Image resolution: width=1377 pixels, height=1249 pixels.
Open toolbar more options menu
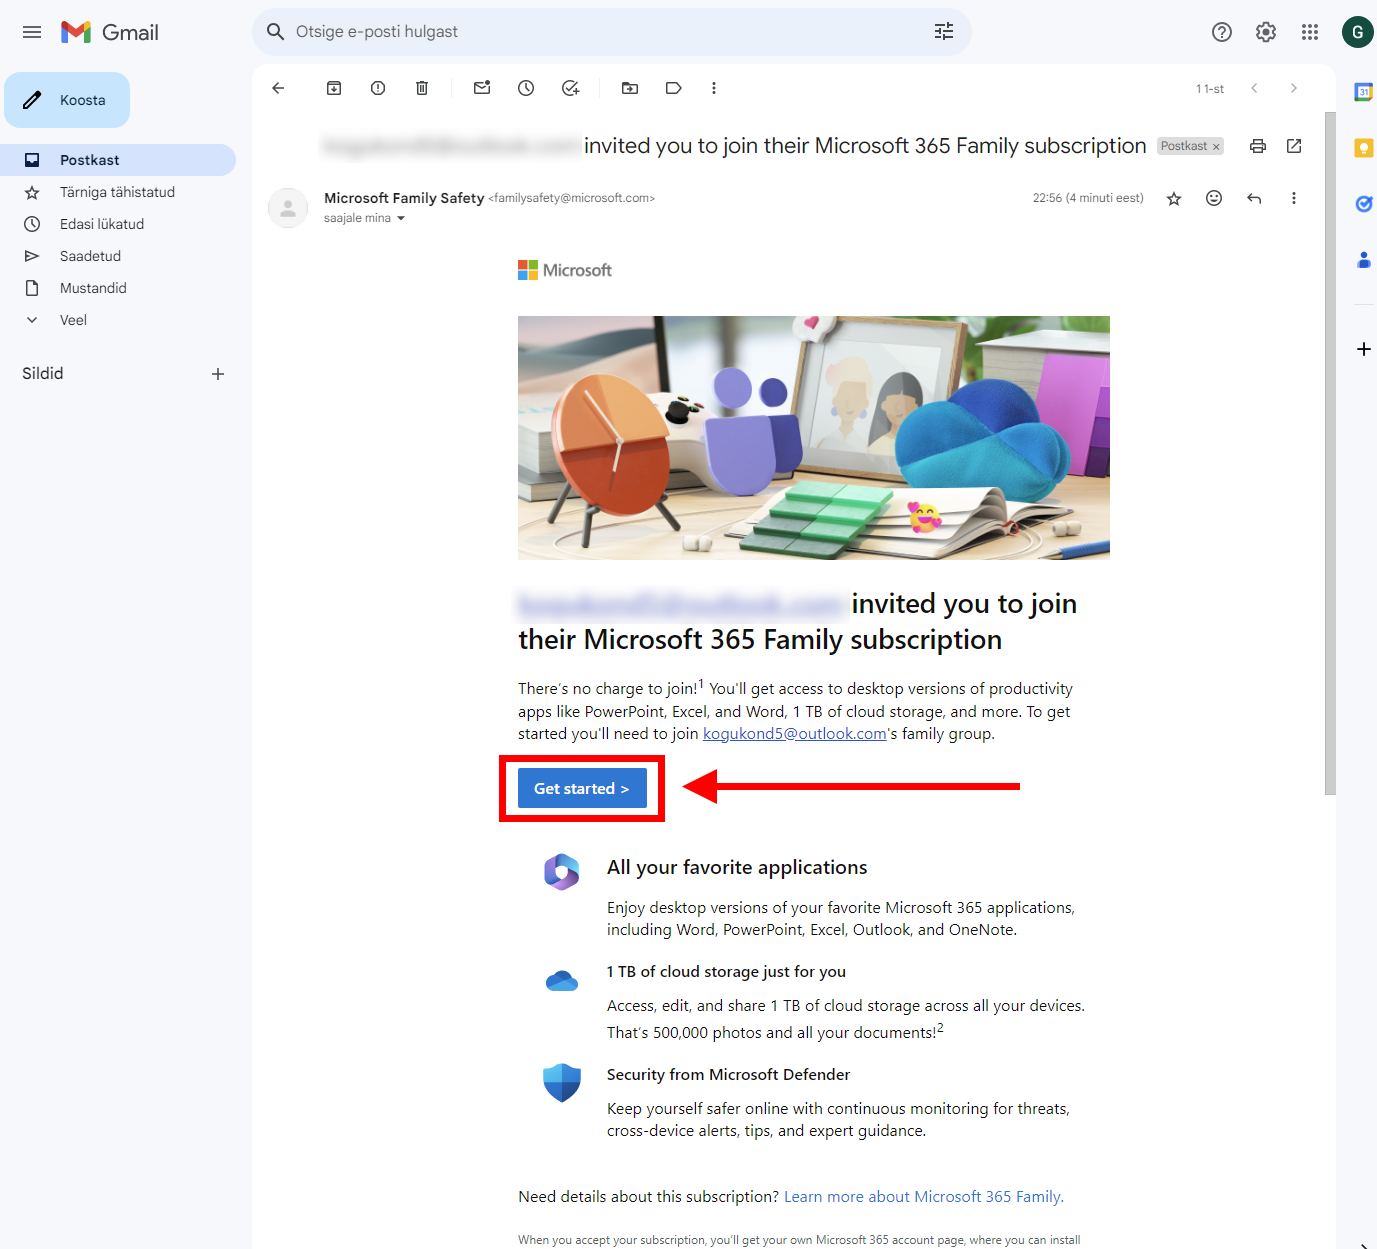click(x=714, y=88)
